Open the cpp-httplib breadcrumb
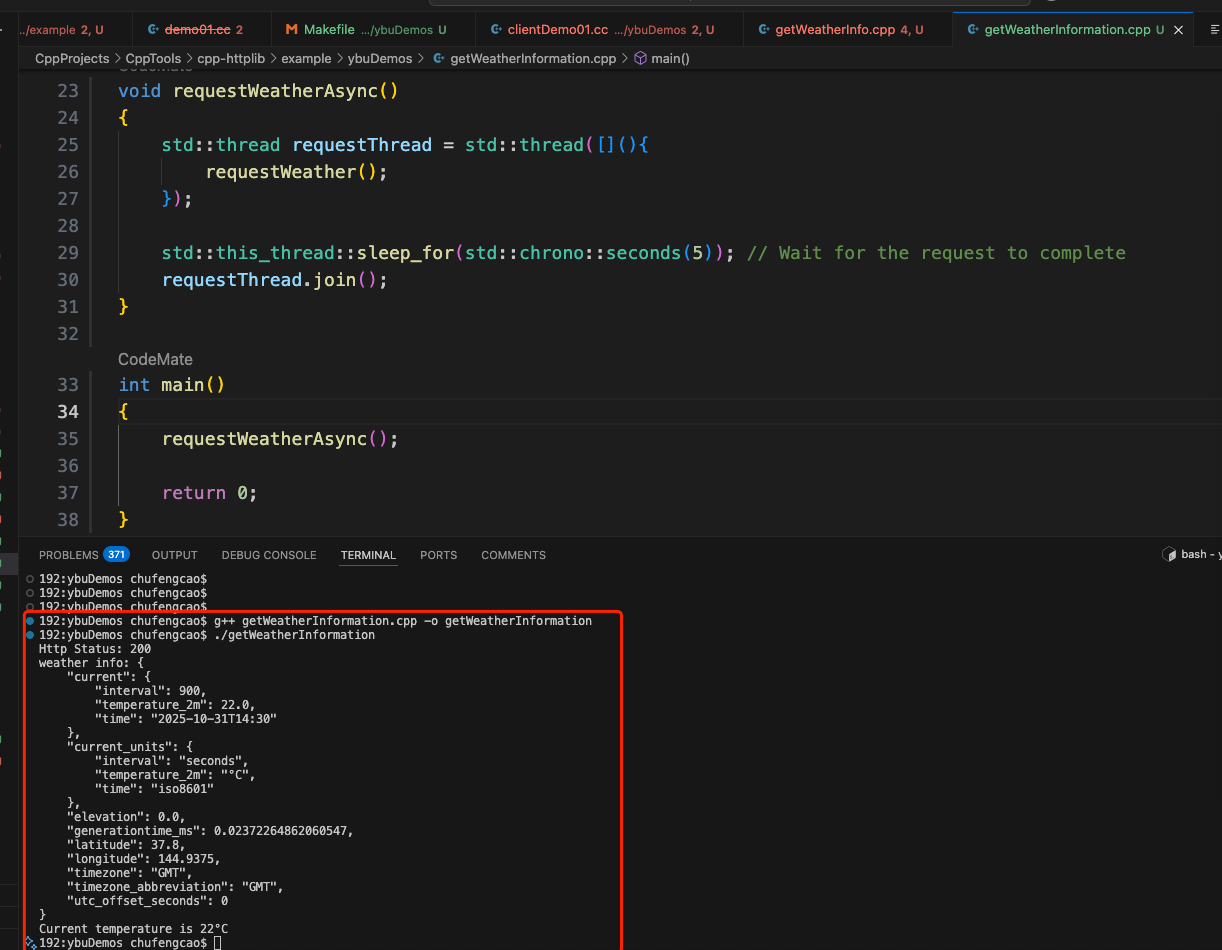The height and width of the screenshot is (950, 1222). click(231, 59)
